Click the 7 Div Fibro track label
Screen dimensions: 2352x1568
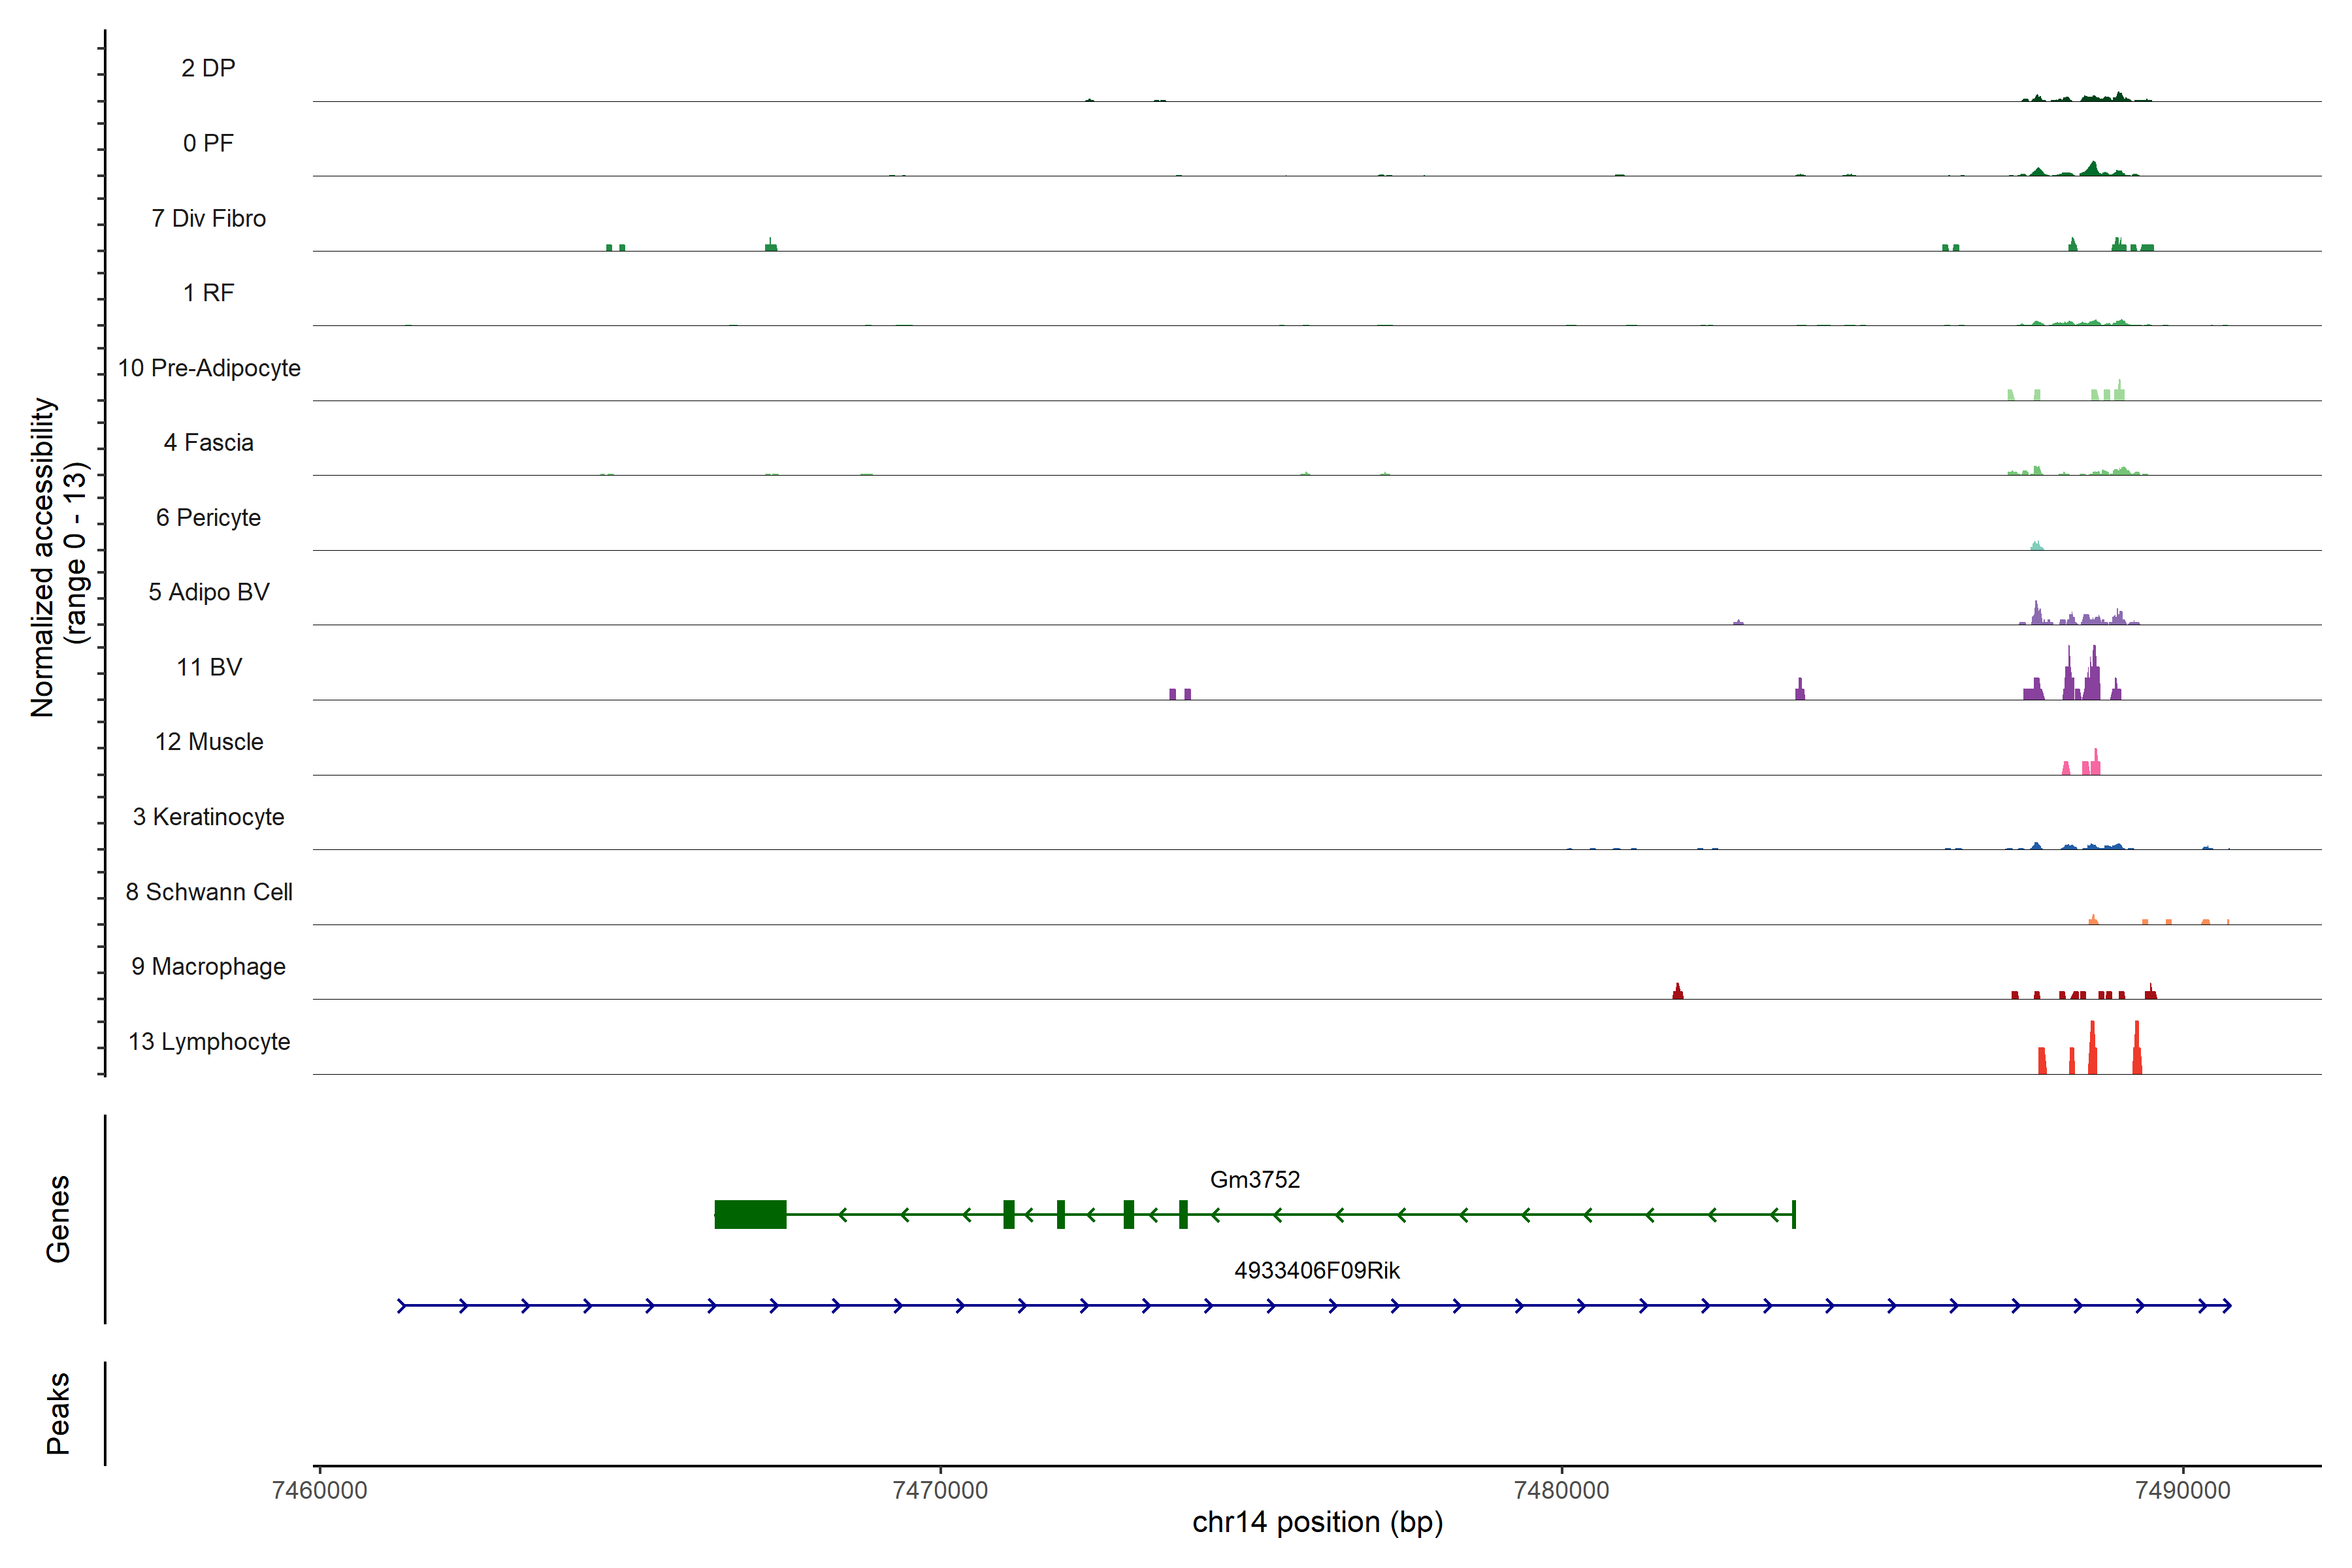coord(208,218)
